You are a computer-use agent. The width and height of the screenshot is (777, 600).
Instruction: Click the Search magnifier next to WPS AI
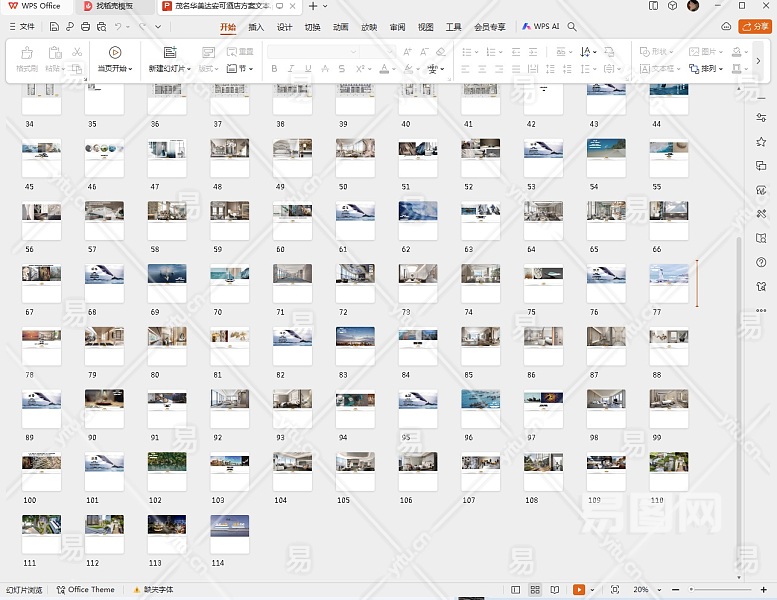pyautogui.click(x=574, y=26)
